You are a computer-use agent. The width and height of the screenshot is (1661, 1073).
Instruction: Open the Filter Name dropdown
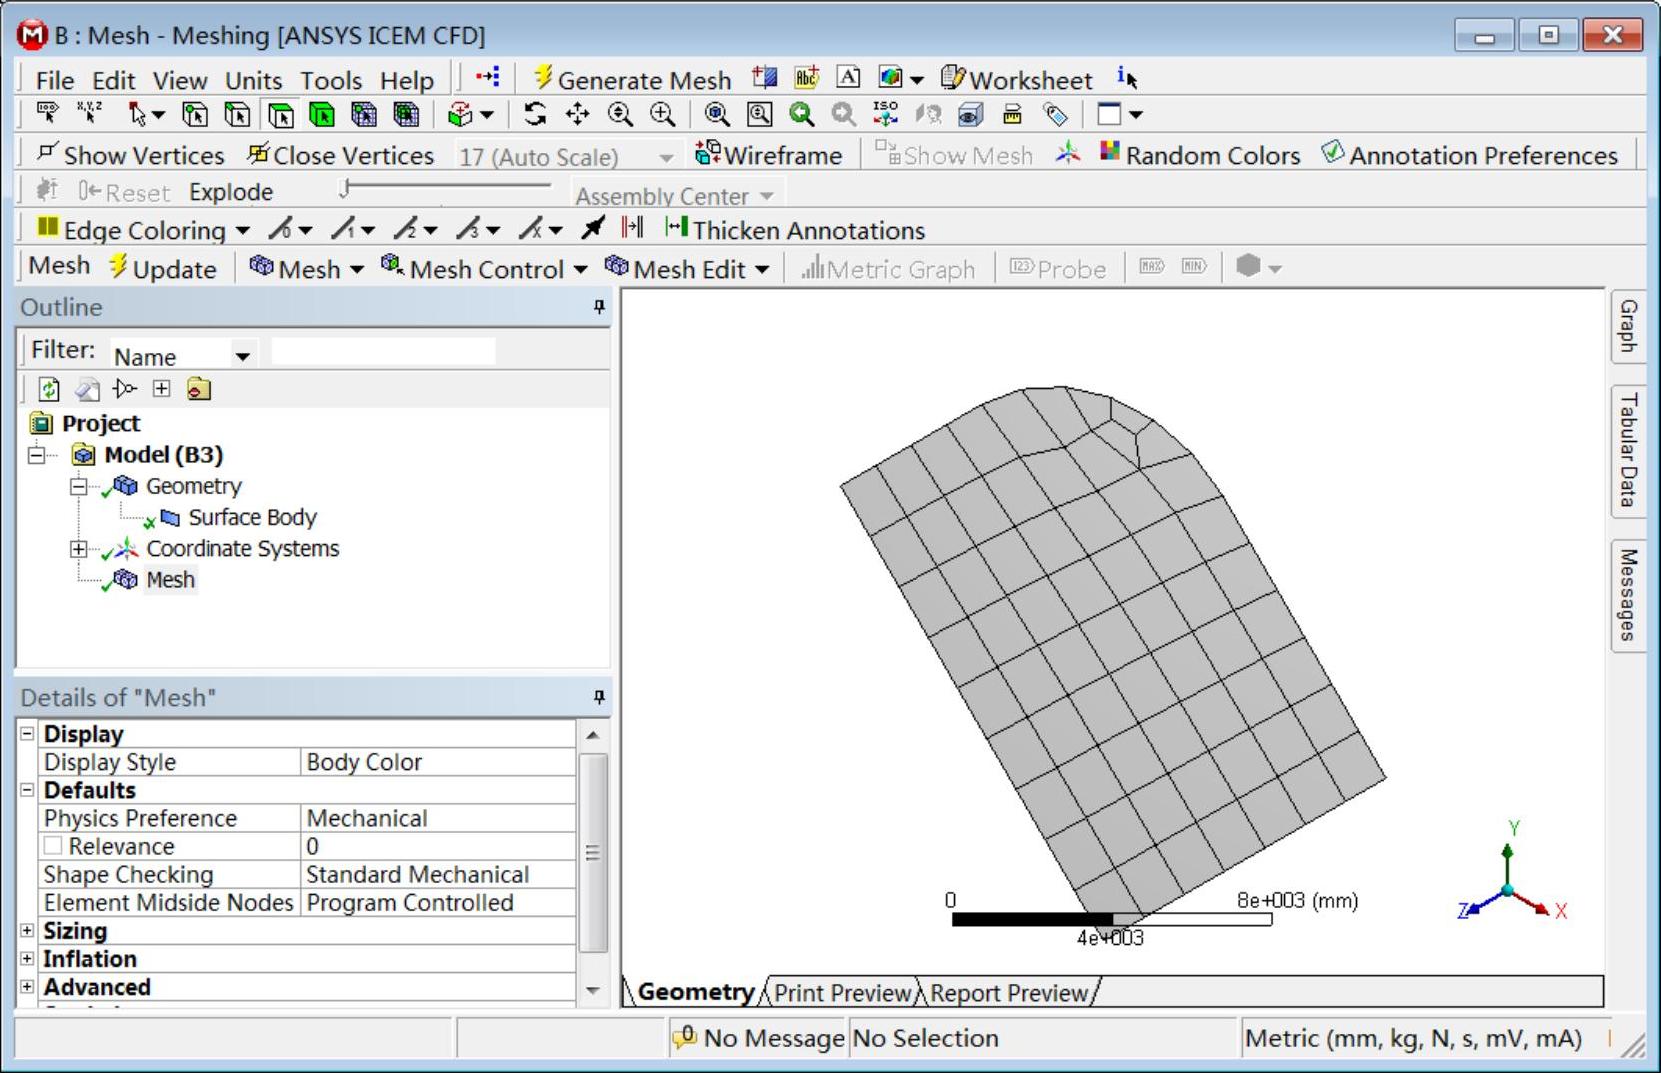pyautogui.click(x=242, y=356)
